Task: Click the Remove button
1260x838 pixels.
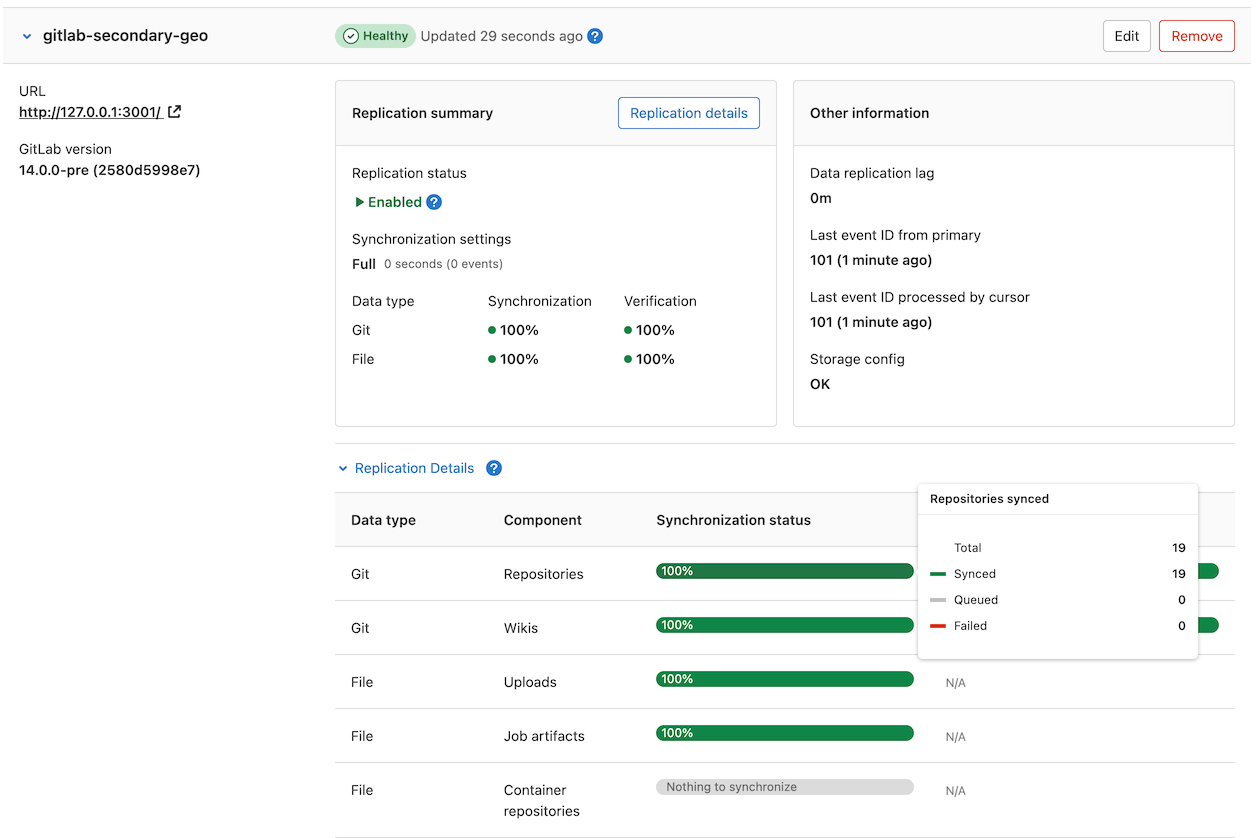Action: click(1196, 35)
